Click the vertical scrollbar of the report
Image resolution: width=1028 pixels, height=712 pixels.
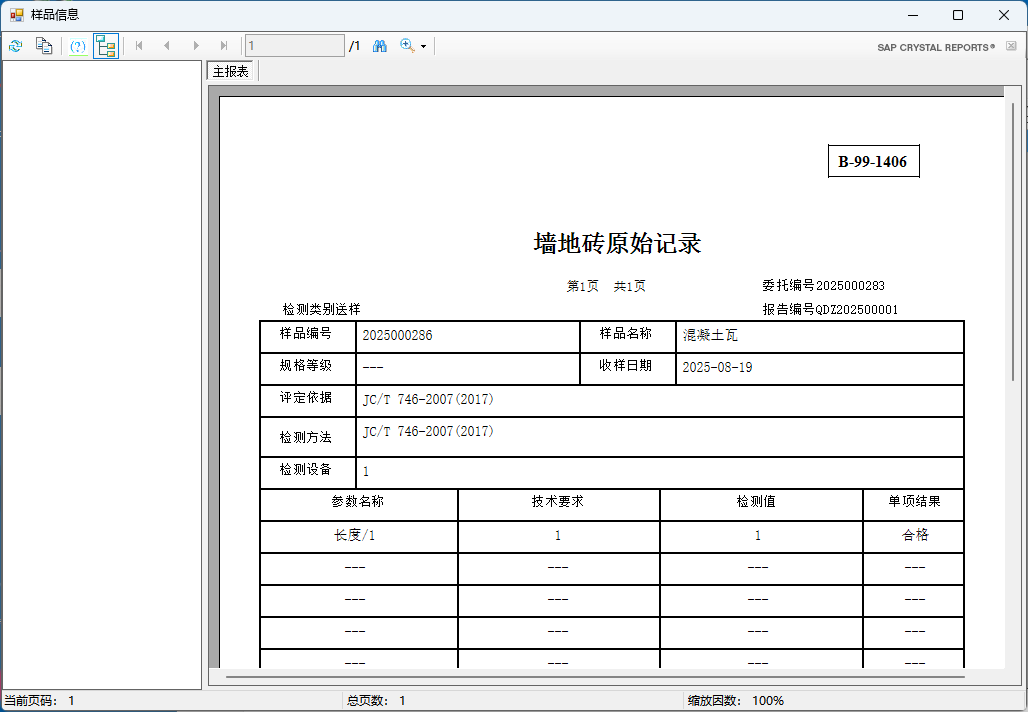[1014, 240]
